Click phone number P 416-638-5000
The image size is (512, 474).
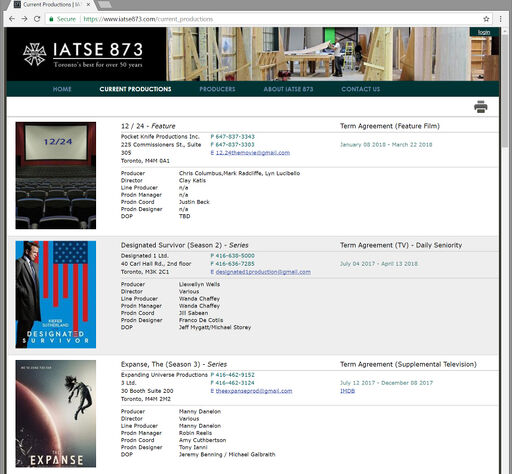(233, 256)
